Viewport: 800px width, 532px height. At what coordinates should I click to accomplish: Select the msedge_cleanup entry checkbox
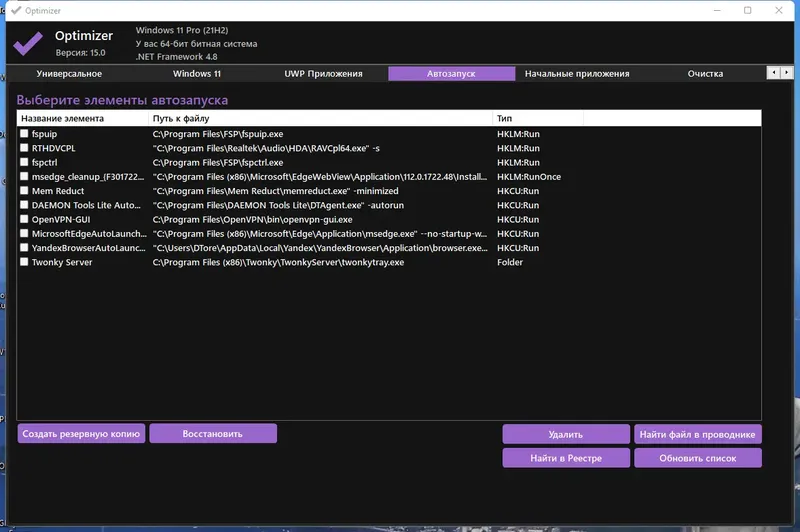[24, 176]
